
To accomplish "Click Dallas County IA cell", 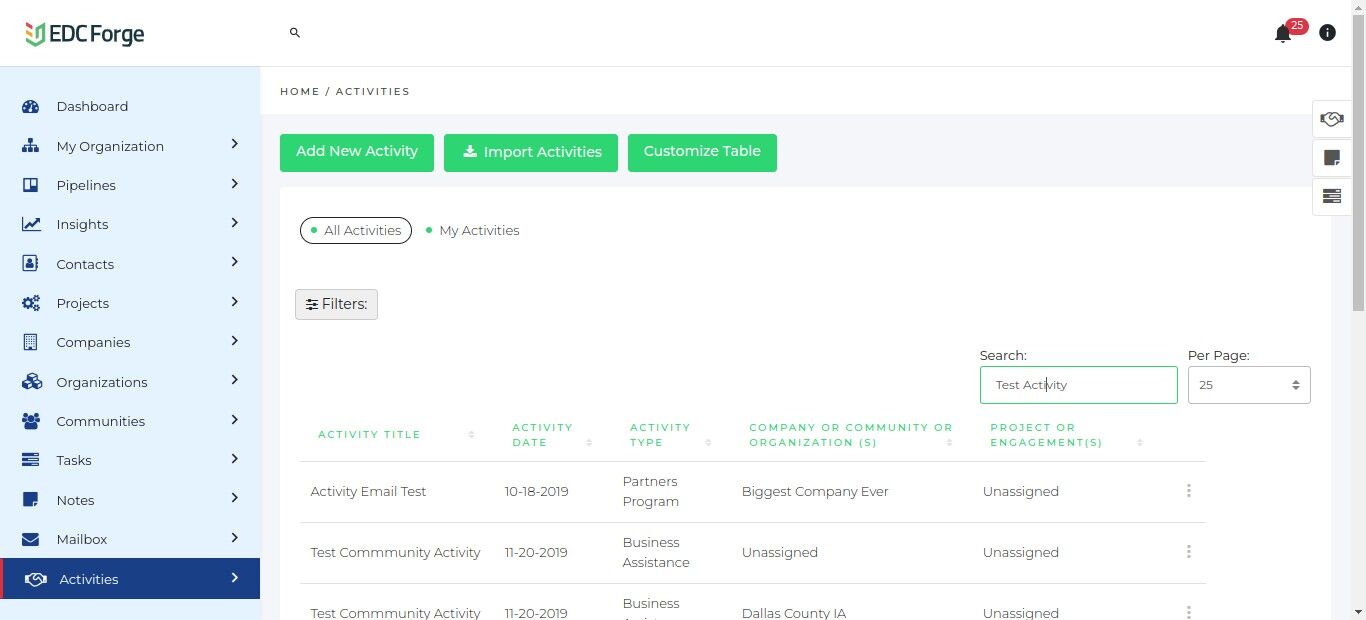I will tap(794, 613).
